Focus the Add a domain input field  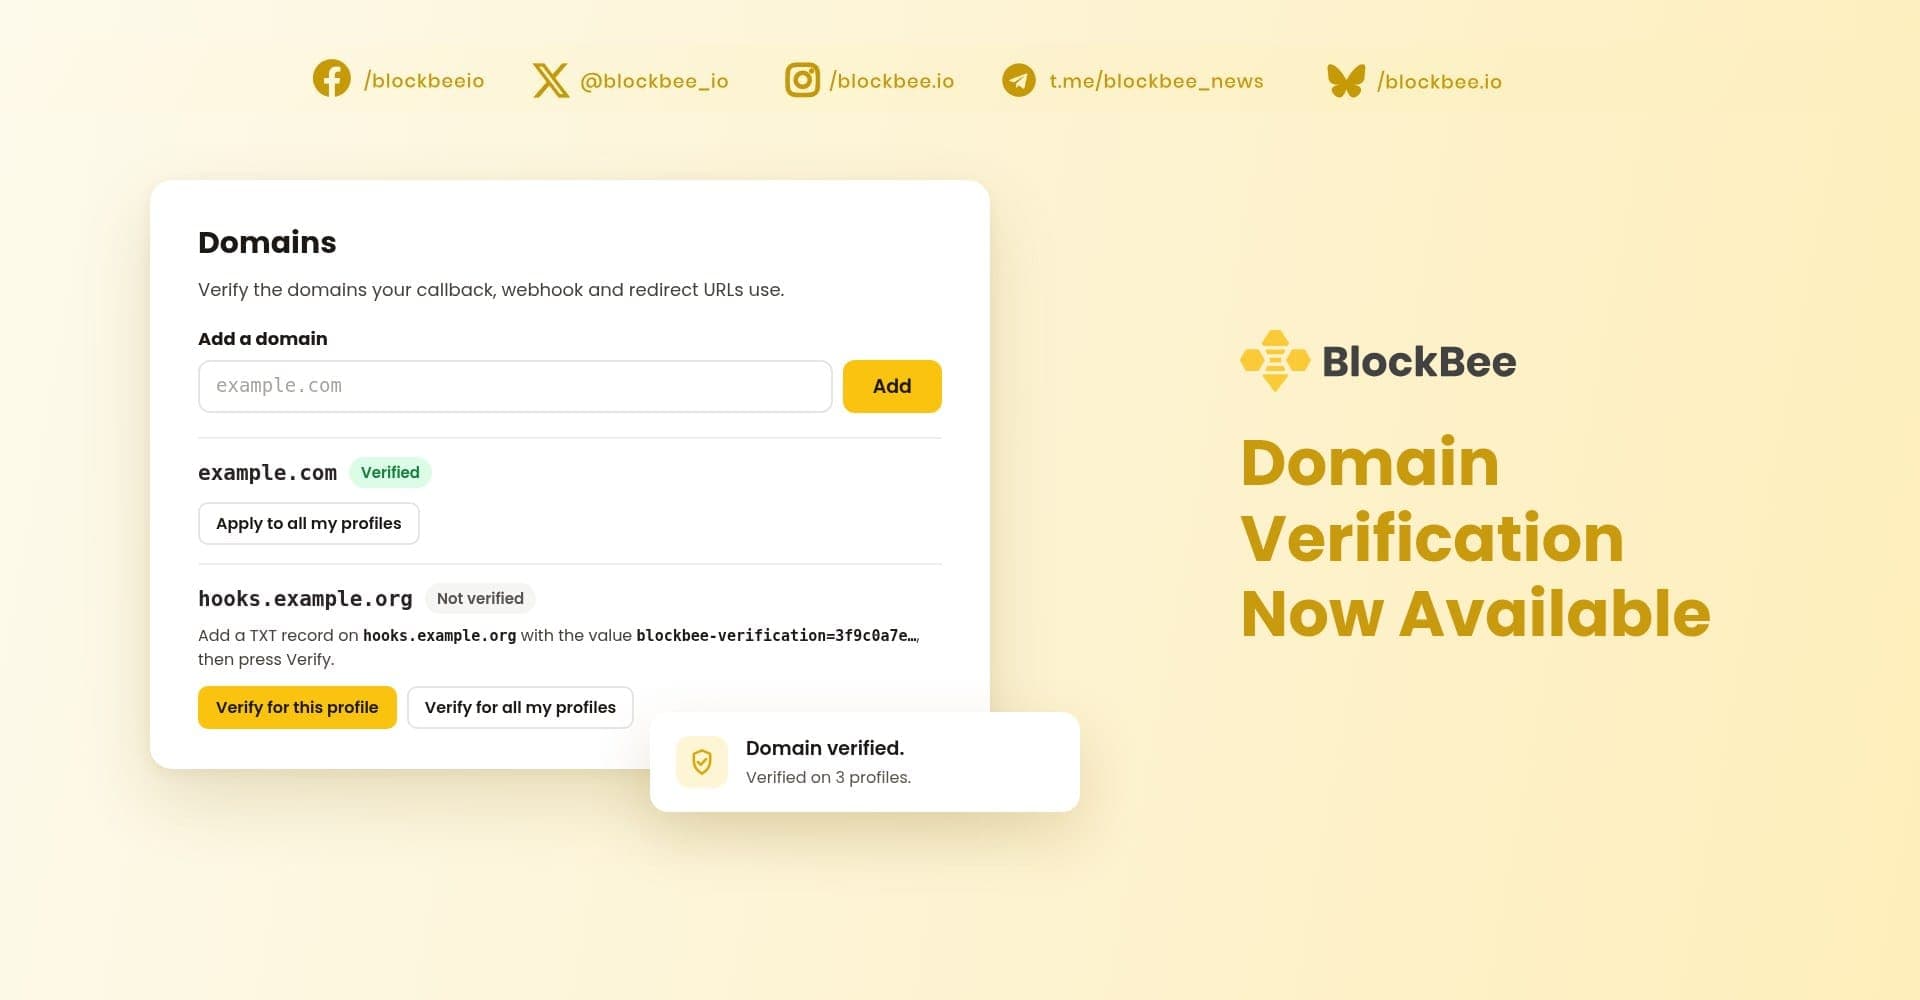point(515,386)
